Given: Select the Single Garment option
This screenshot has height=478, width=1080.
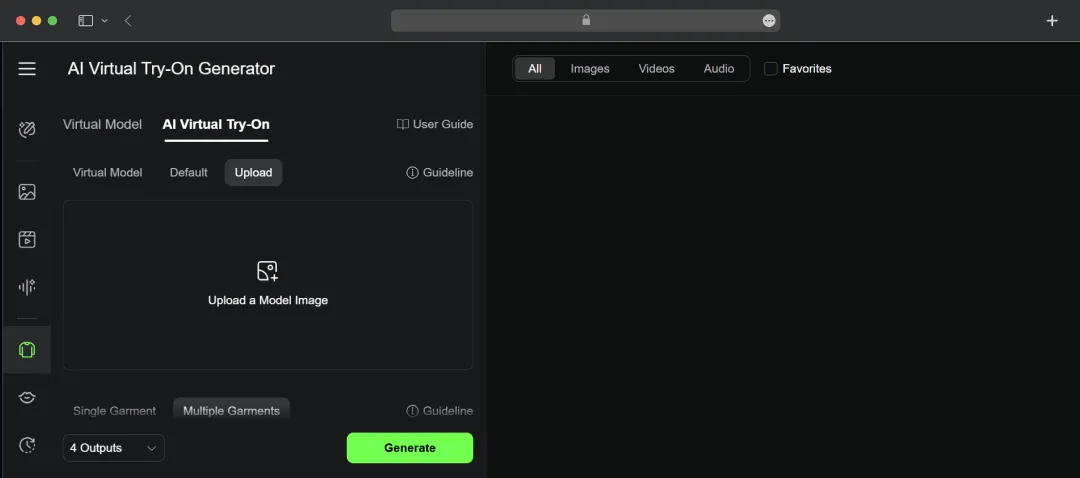Looking at the screenshot, I should 114,411.
